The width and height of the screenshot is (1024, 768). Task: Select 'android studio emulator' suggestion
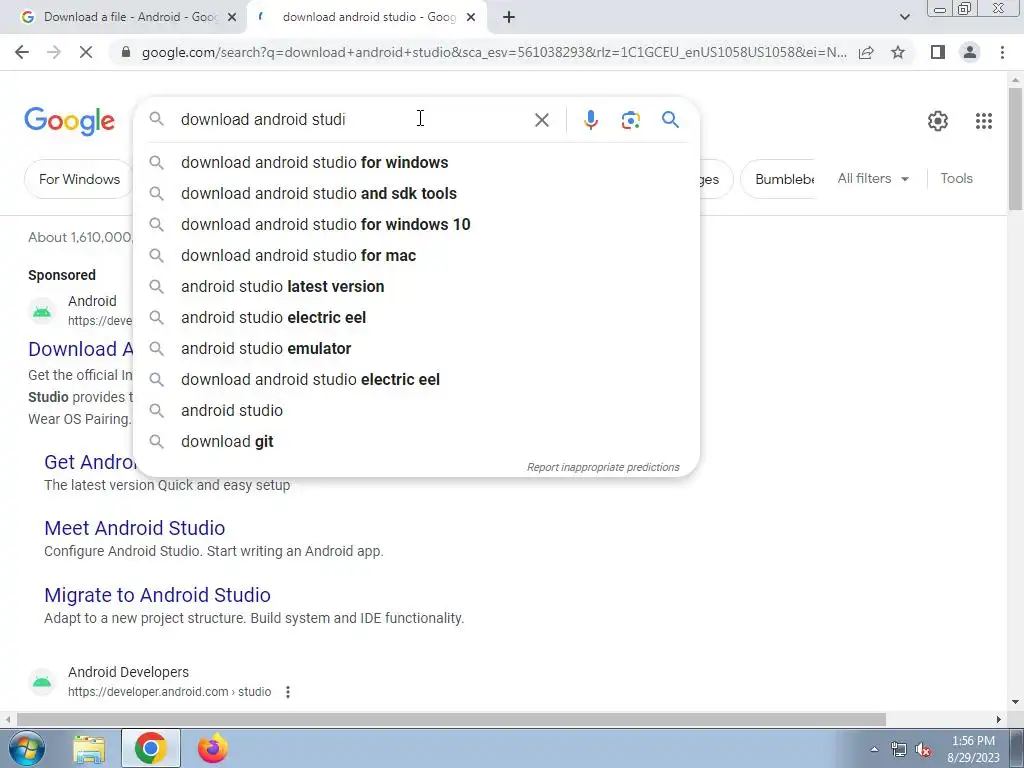(x=416, y=349)
